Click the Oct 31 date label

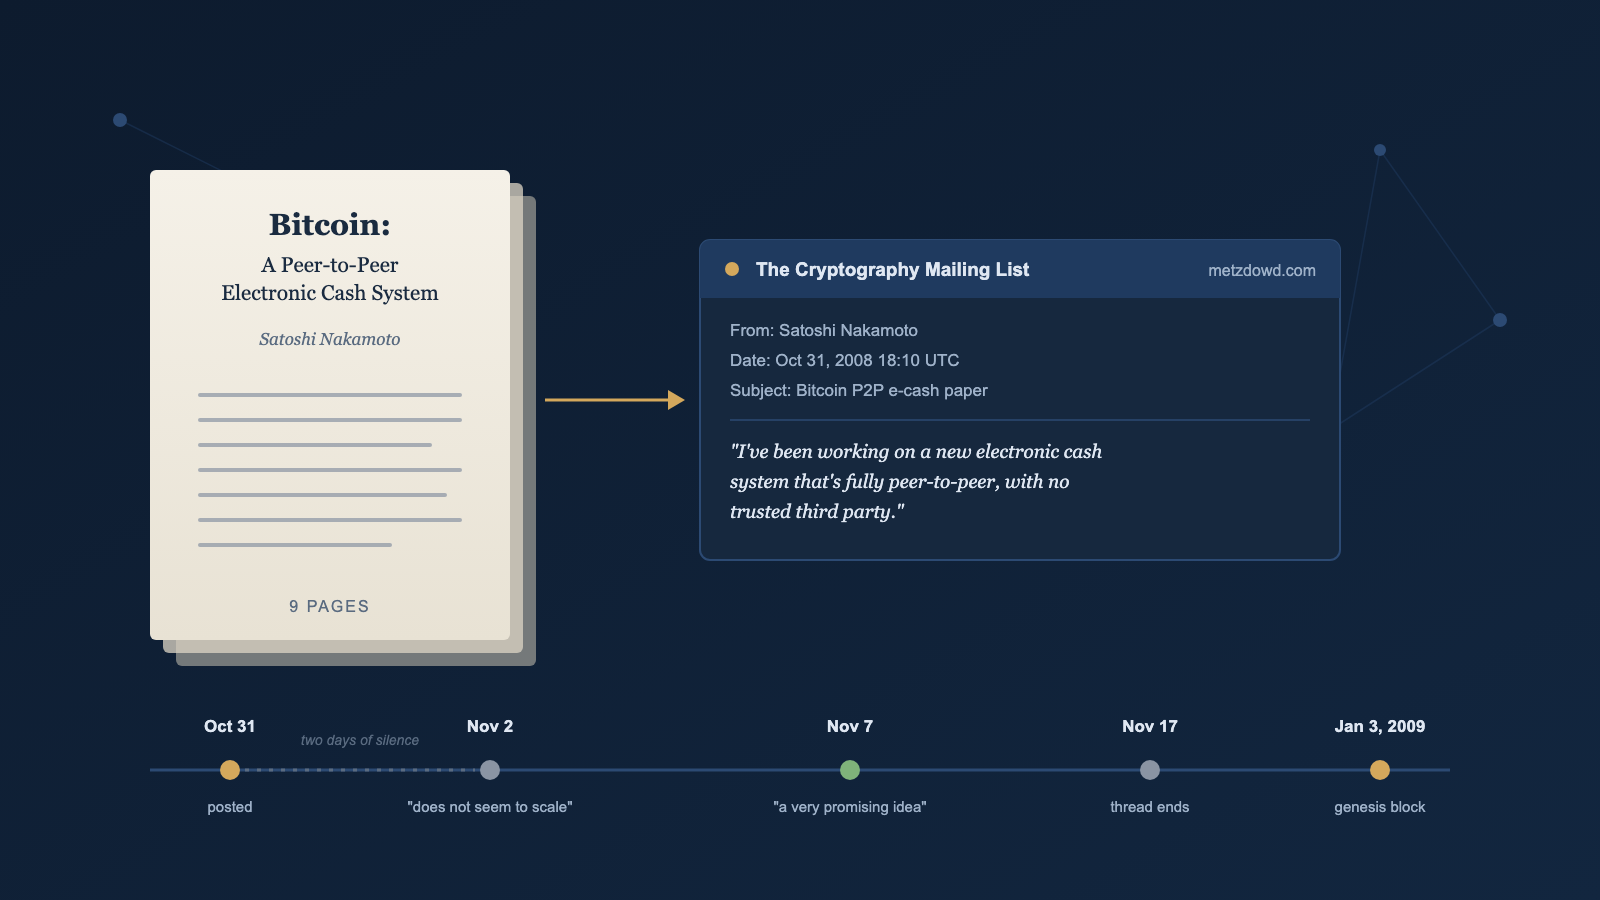click(x=230, y=726)
